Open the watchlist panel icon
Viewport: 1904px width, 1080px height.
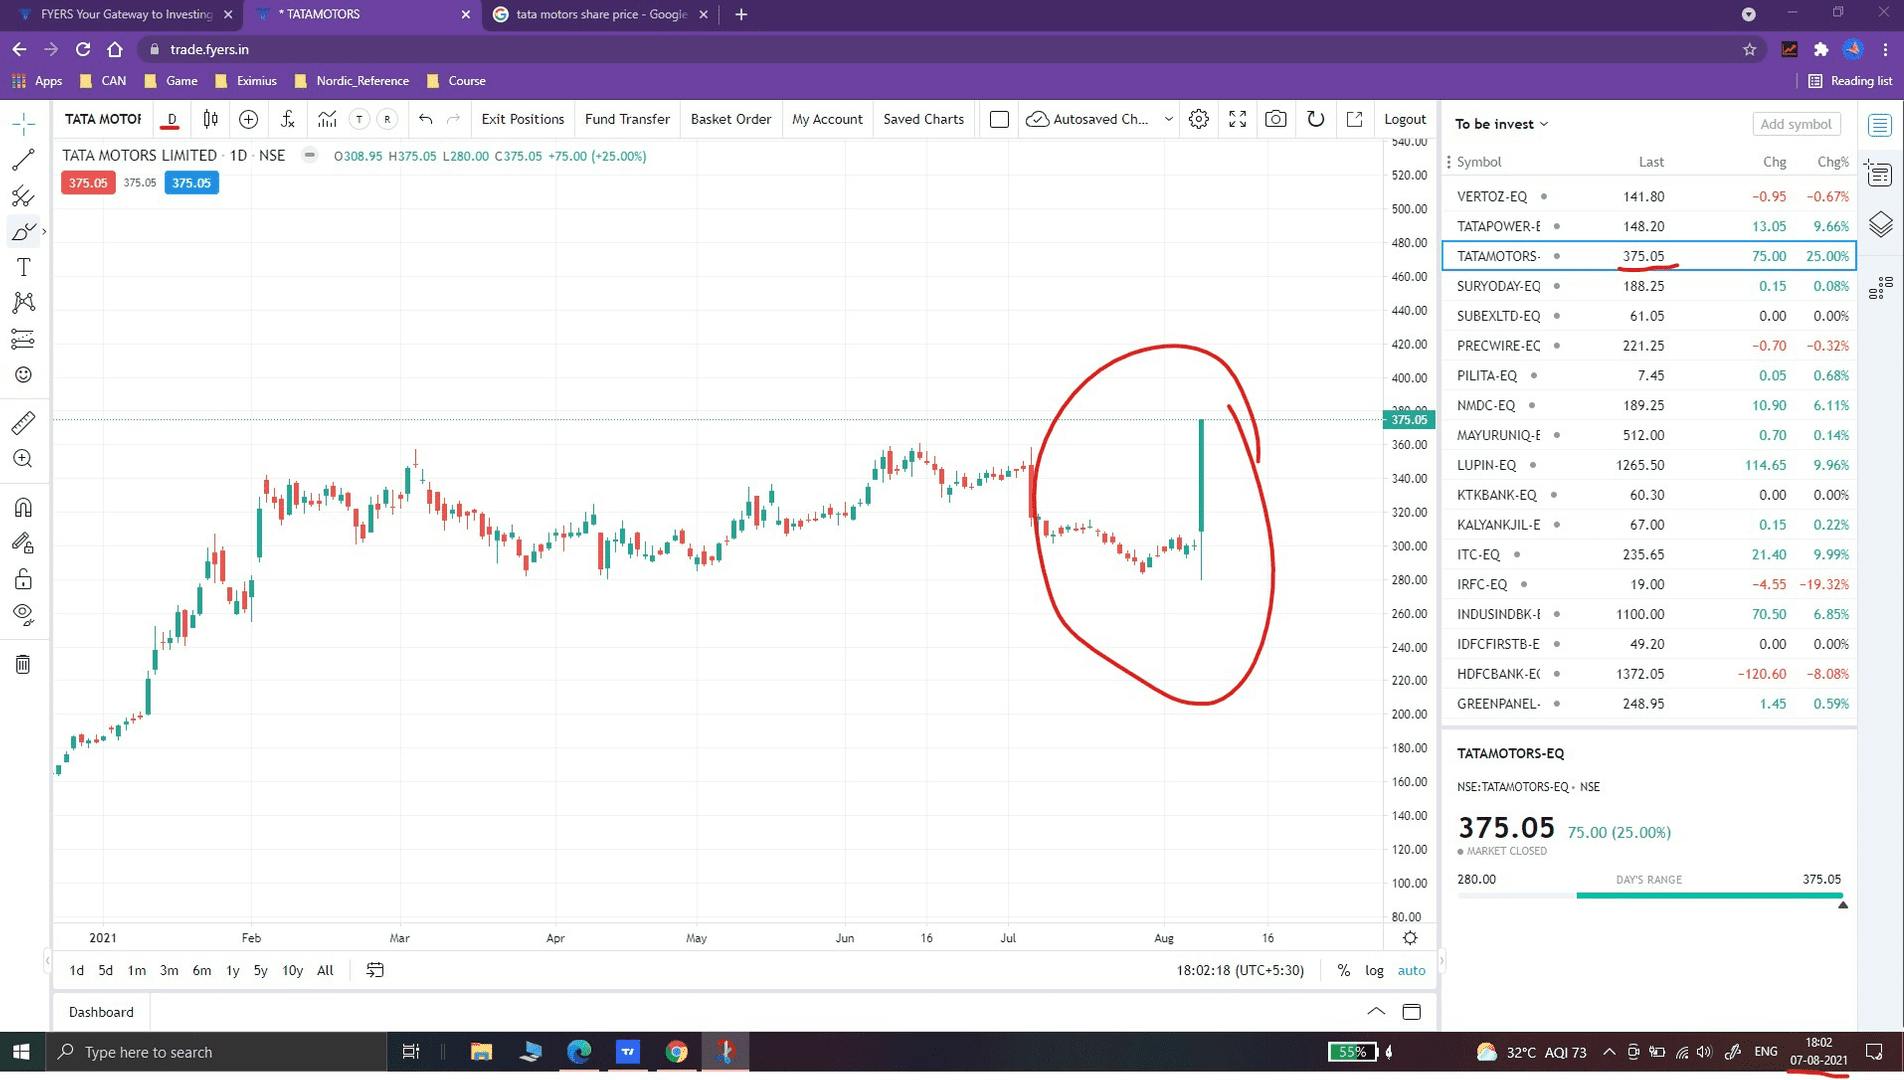click(x=1880, y=125)
